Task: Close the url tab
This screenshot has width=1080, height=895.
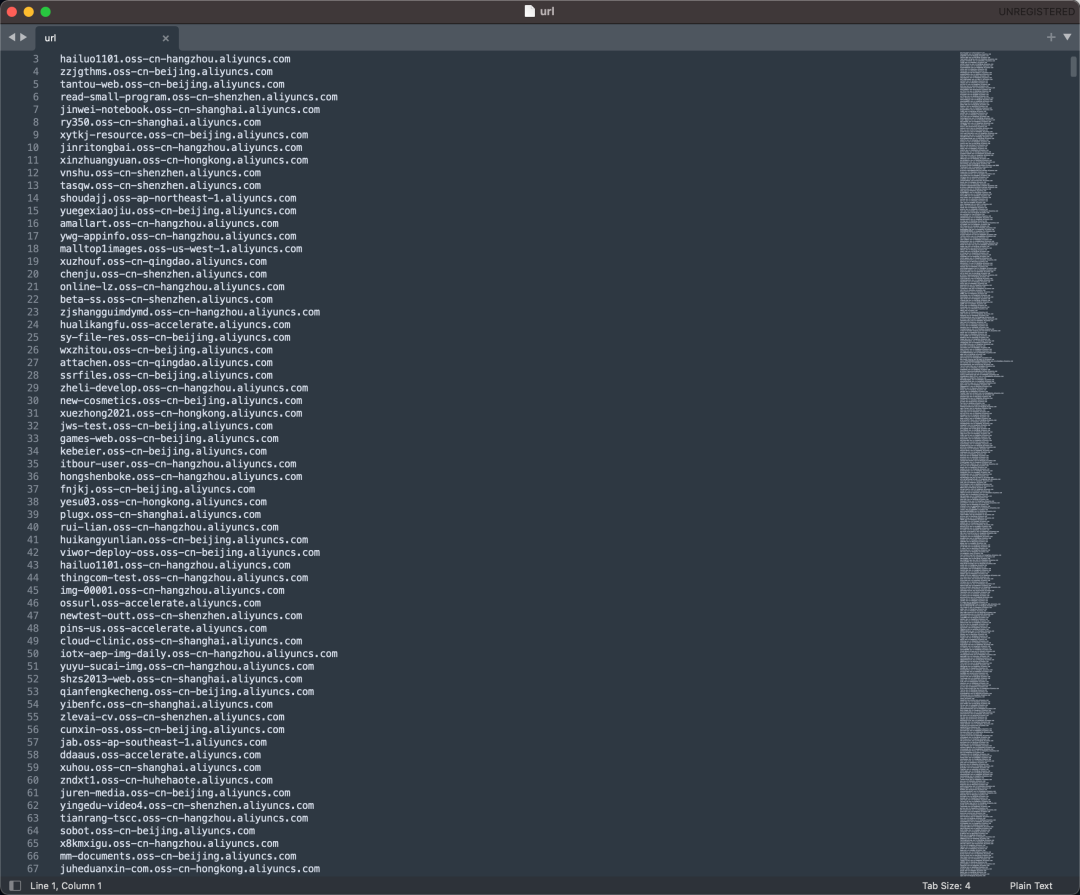Action: (165, 39)
